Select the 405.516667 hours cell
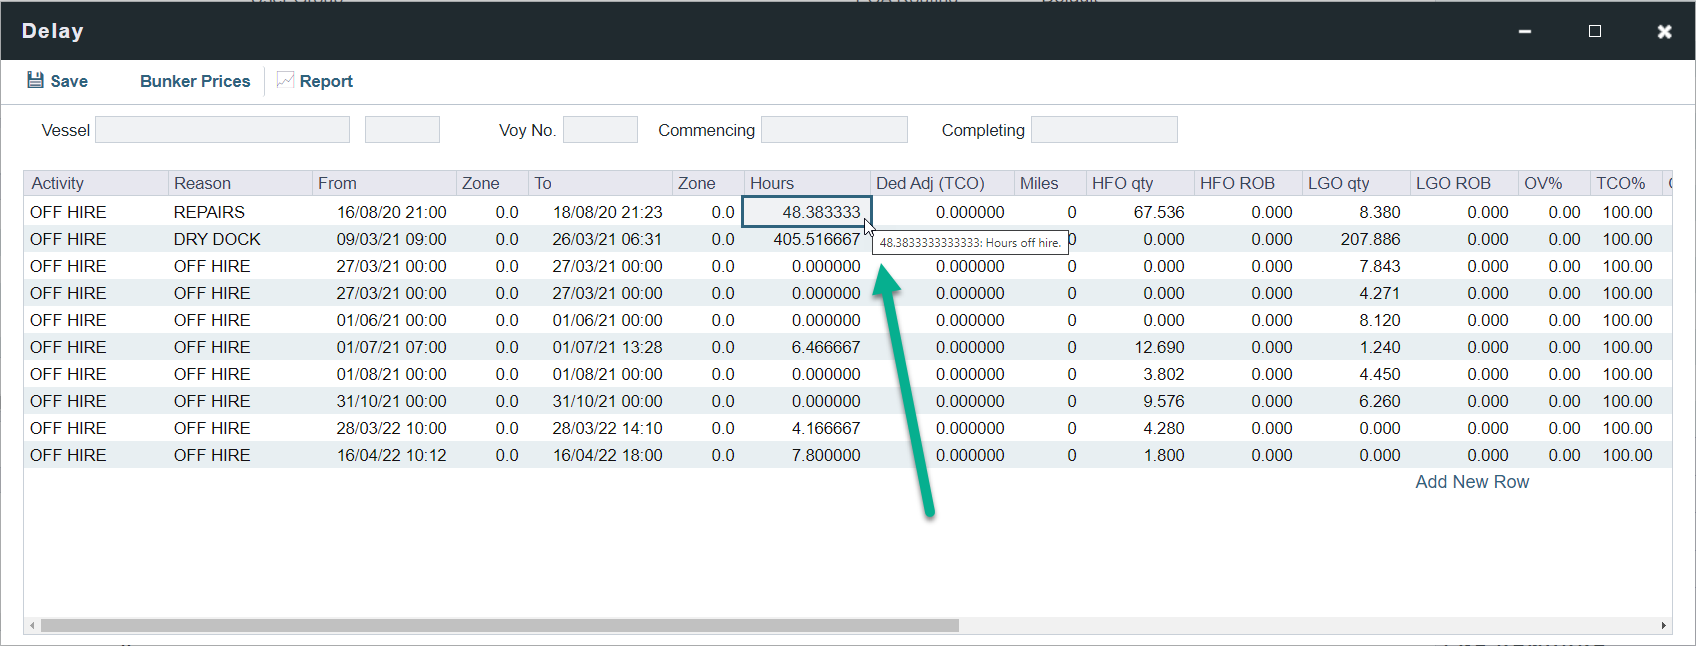Screen dimensions: 1696x646 point(816,239)
